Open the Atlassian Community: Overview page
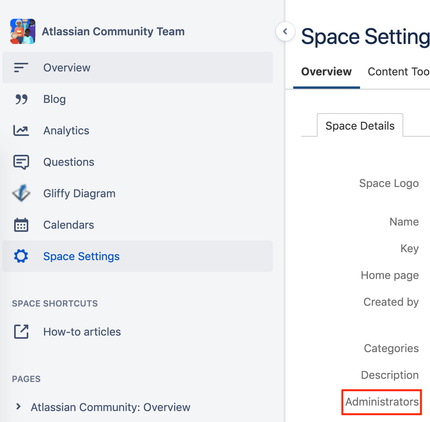 (x=110, y=407)
